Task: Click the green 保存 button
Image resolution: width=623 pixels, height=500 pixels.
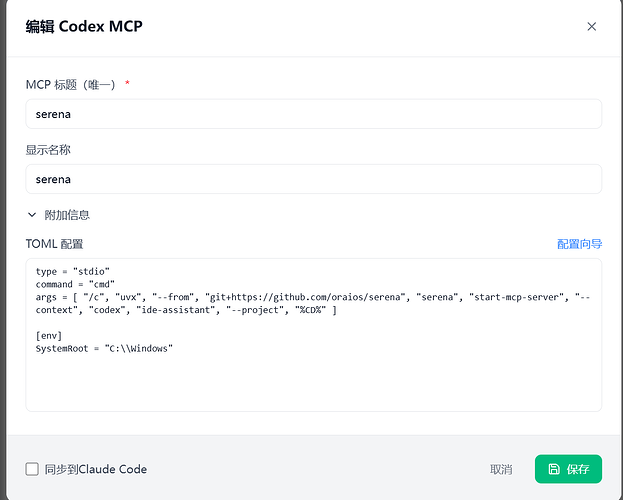Action: (x=568, y=469)
